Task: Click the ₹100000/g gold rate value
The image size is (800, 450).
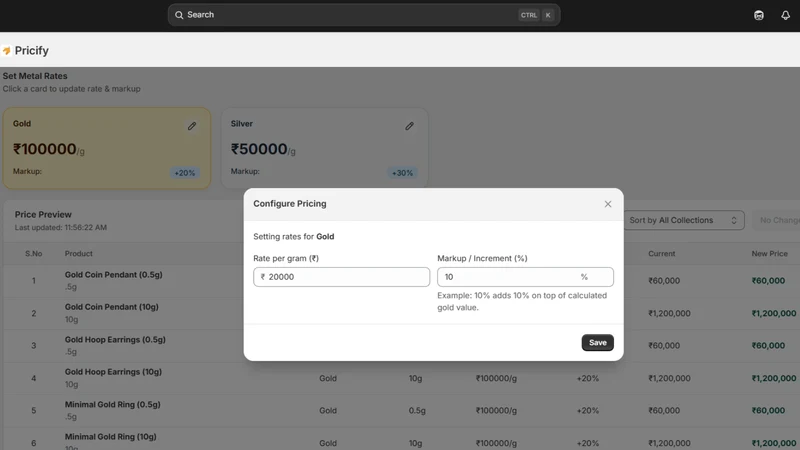Action: coord(49,149)
